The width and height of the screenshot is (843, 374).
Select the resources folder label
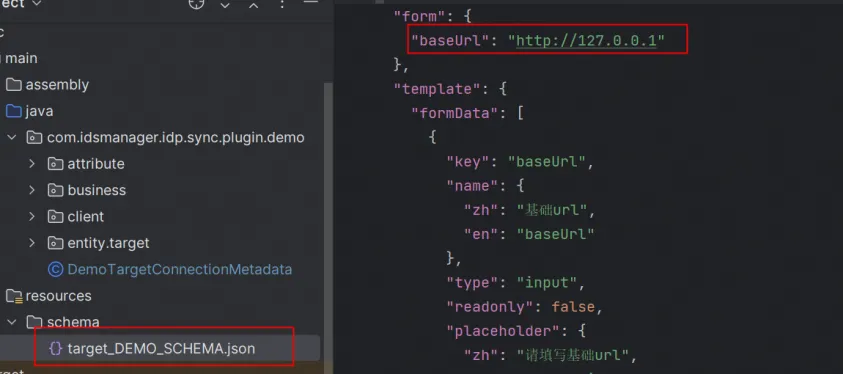pyautogui.click(x=59, y=296)
